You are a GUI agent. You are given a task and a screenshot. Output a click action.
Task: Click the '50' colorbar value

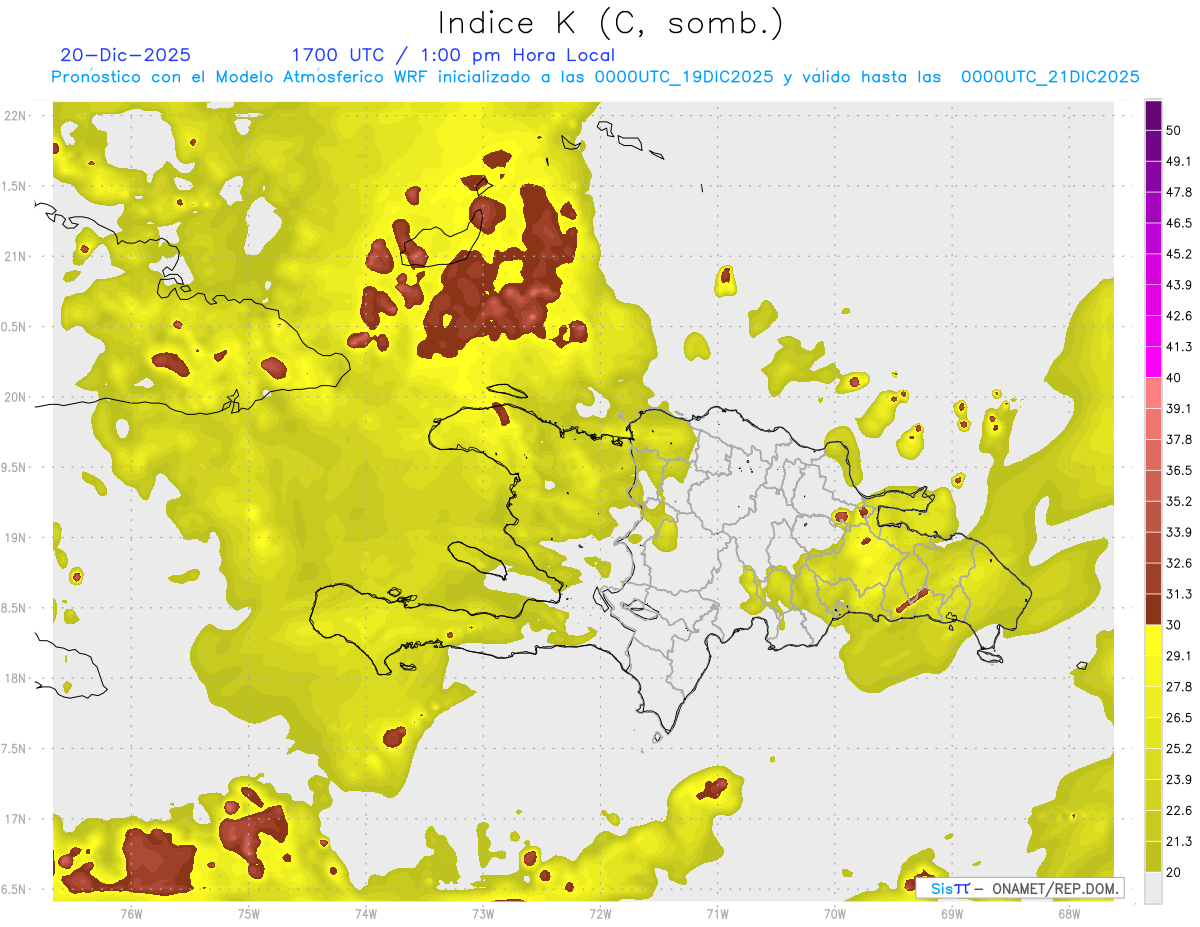click(1174, 130)
